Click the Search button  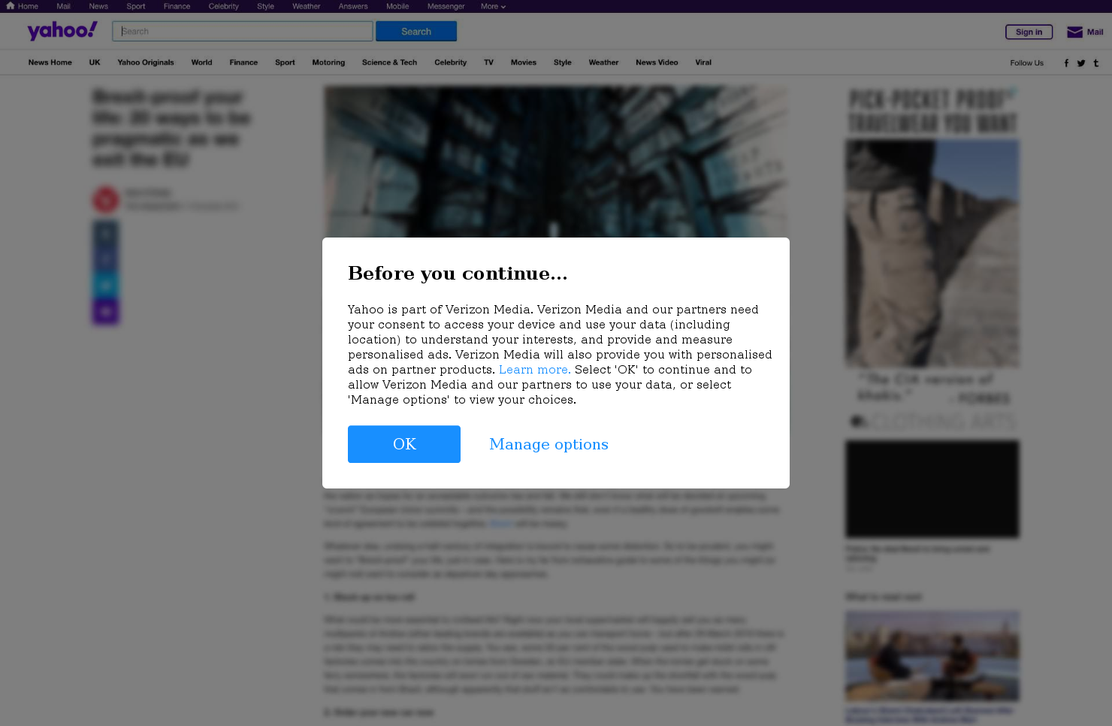[x=416, y=31]
